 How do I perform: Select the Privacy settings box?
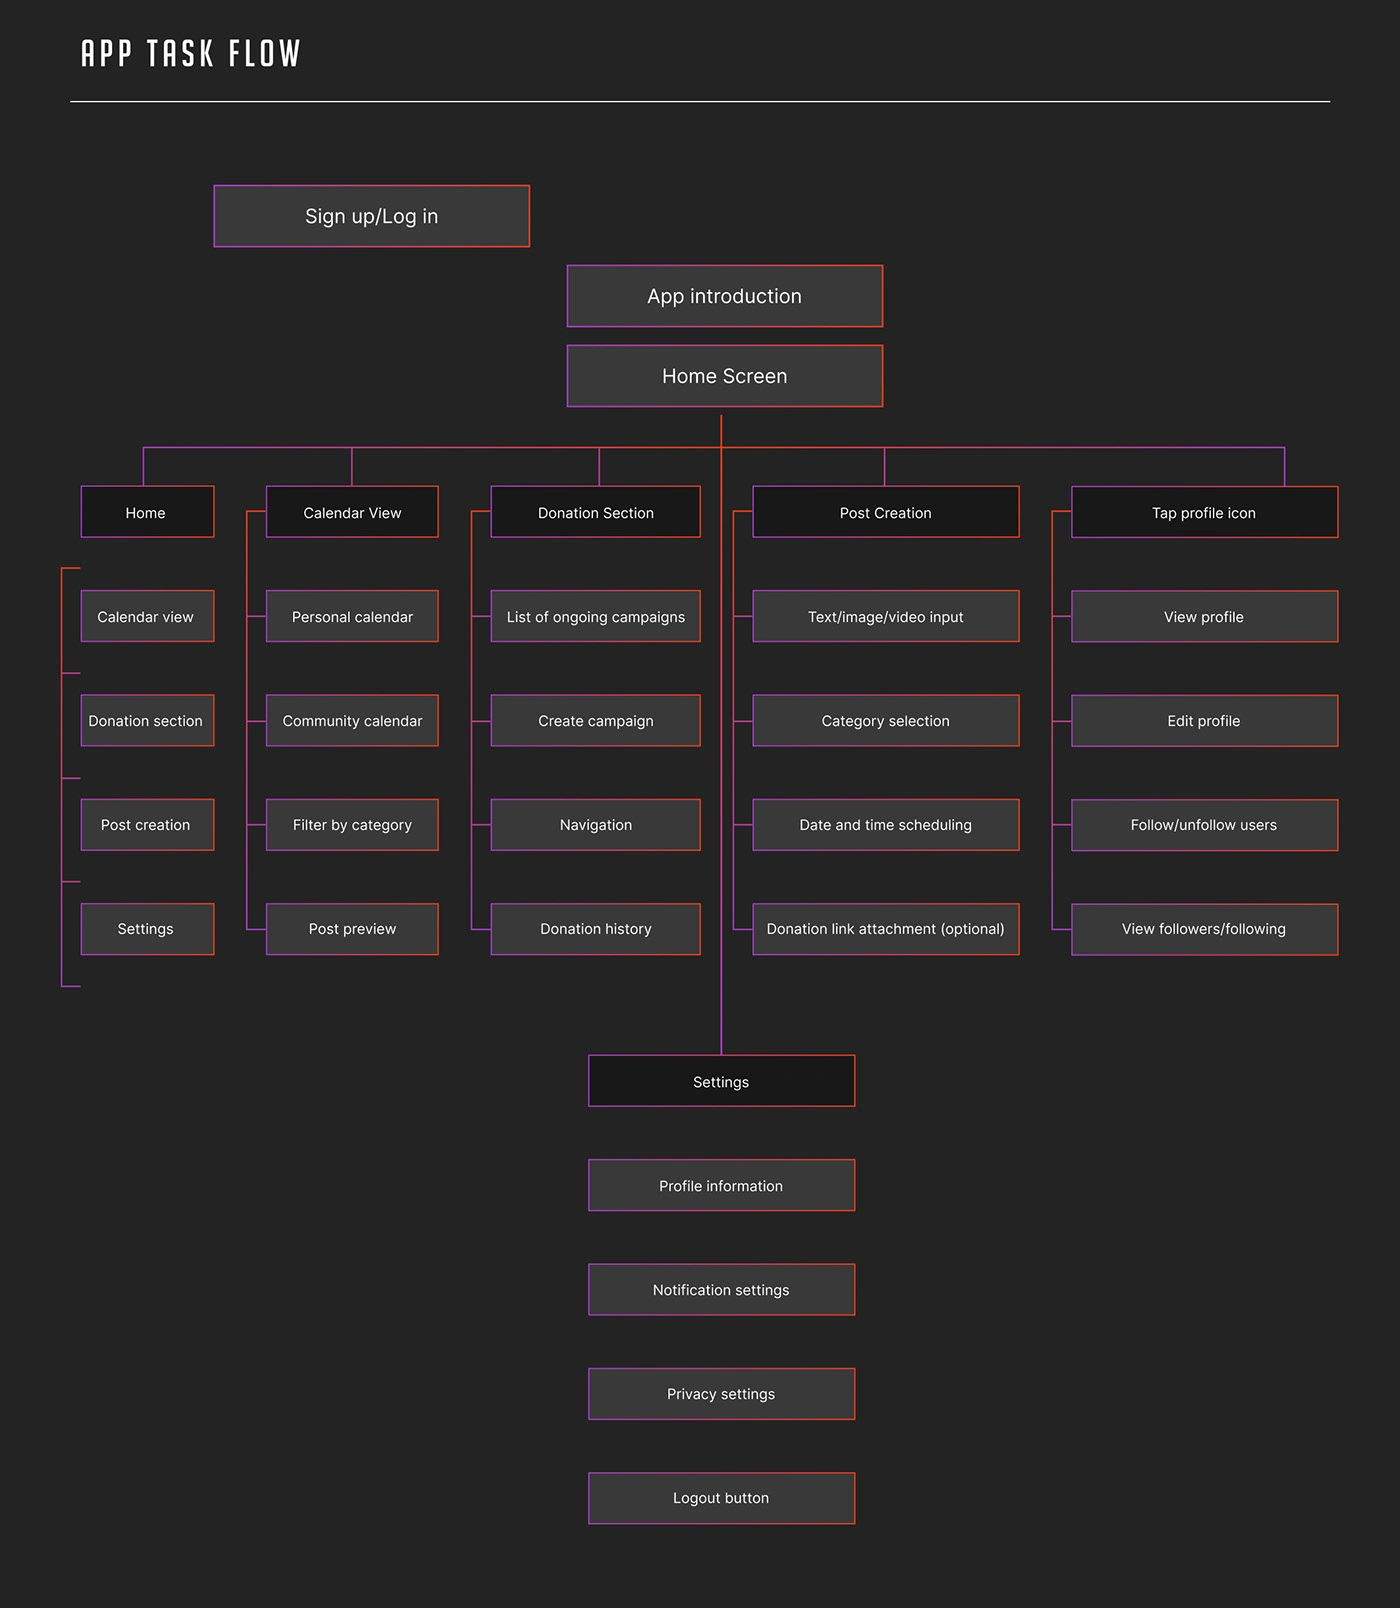tap(722, 1393)
